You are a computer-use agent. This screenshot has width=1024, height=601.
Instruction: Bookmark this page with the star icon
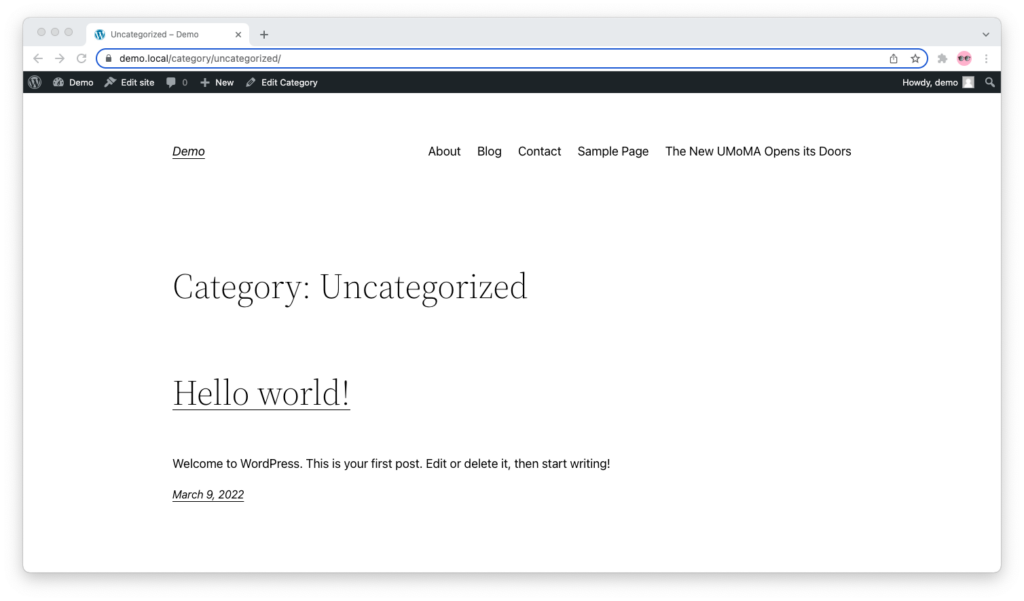pyautogui.click(x=915, y=58)
